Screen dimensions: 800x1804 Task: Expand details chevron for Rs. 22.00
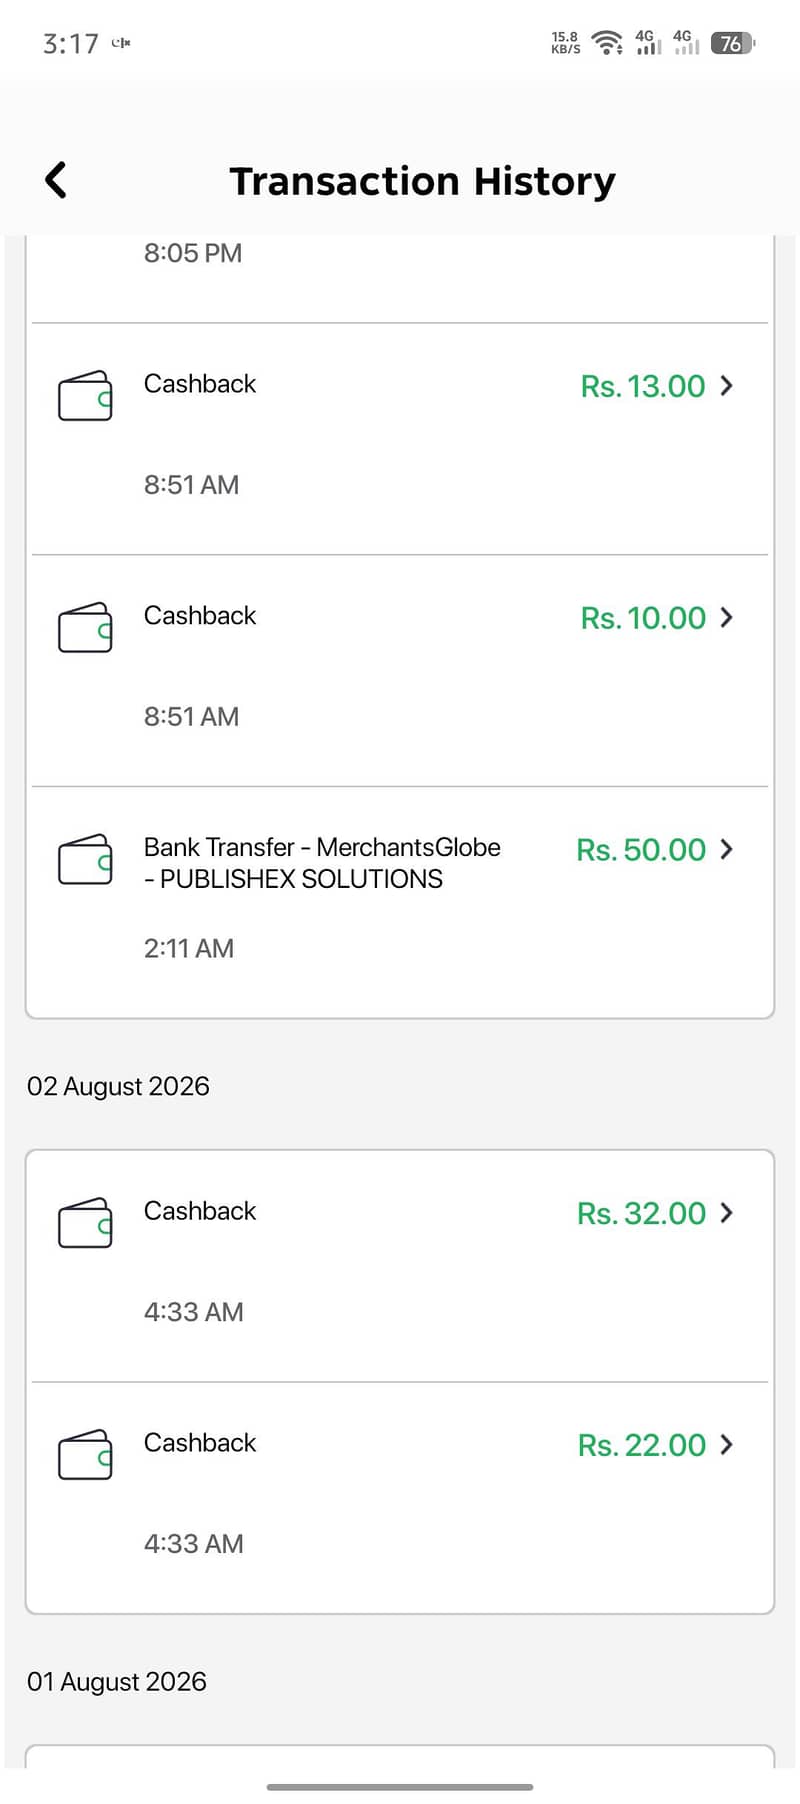[727, 1444]
